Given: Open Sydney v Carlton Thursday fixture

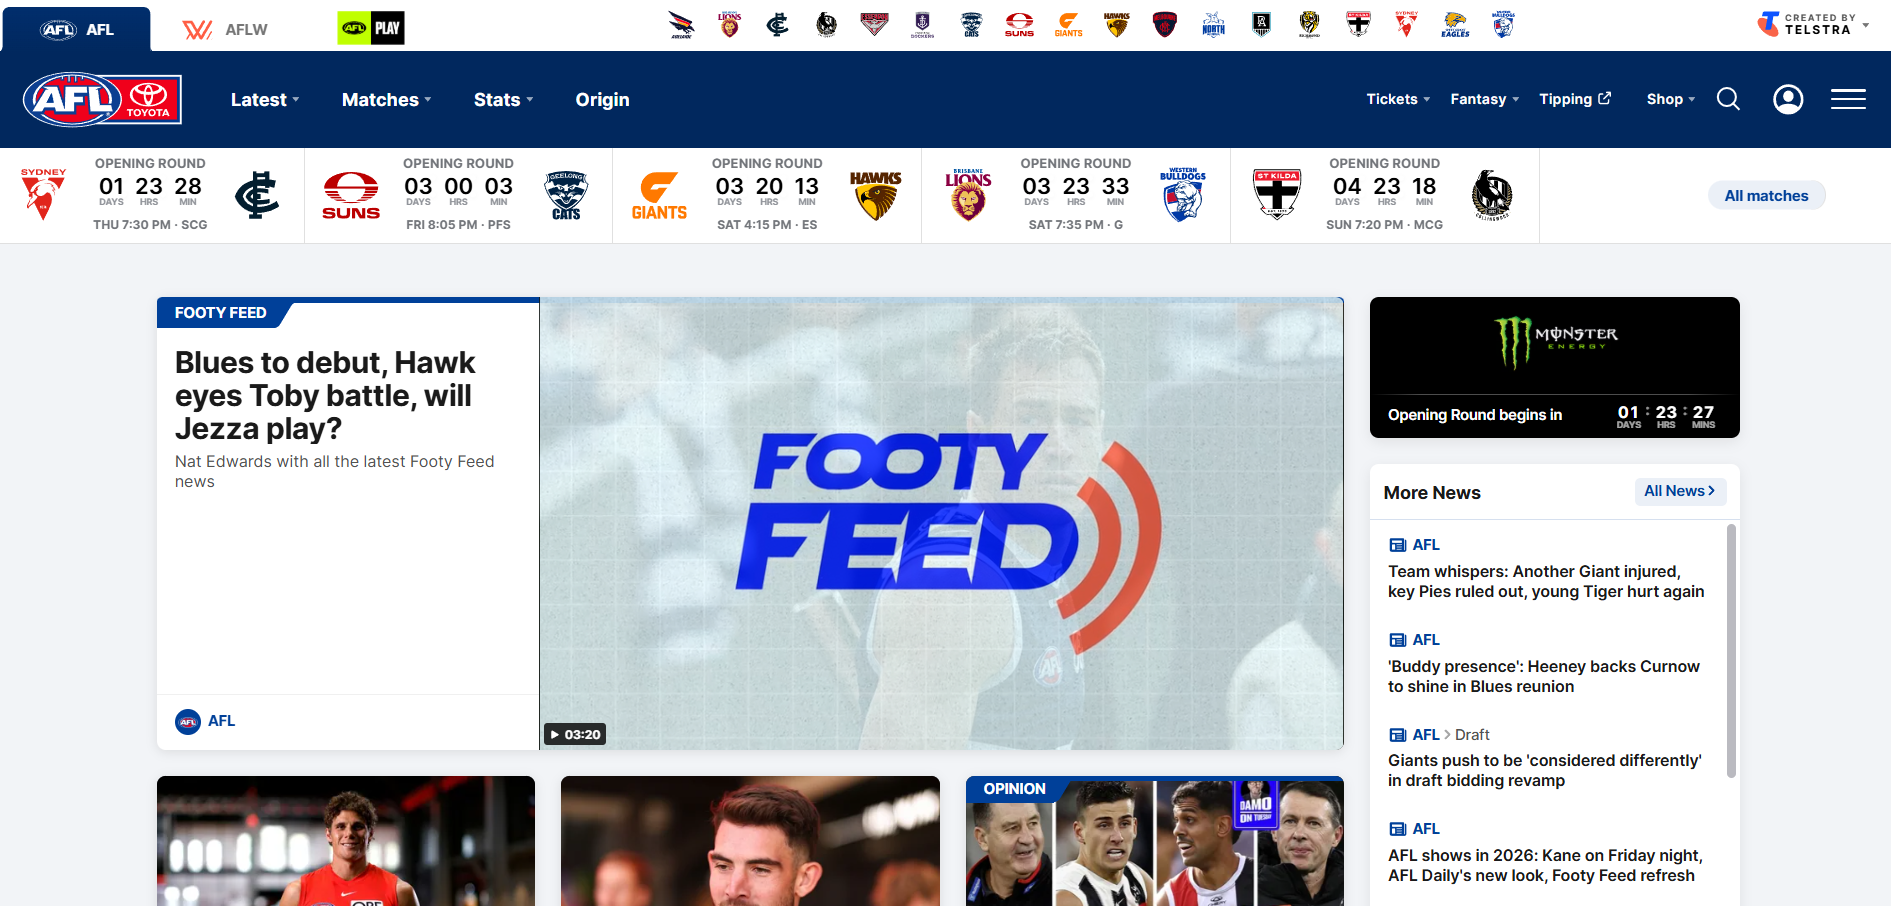Looking at the screenshot, I should [150, 196].
